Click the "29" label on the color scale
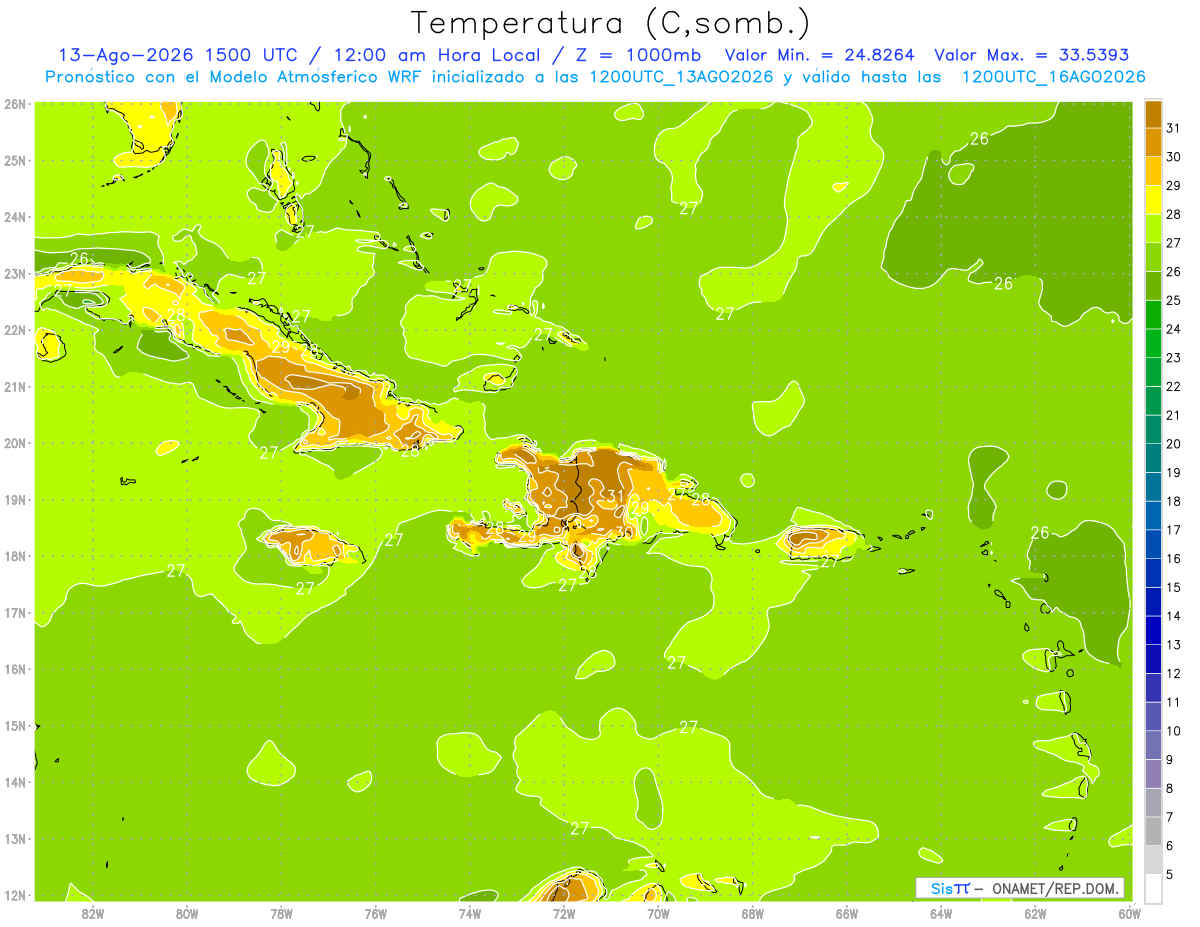Screen dimensions: 1200x927 [1174, 186]
